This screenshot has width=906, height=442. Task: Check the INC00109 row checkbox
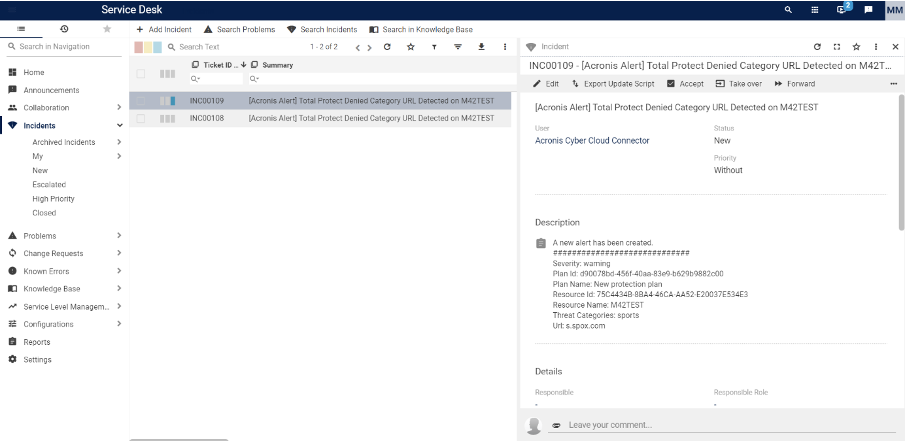click(x=141, y=101)
